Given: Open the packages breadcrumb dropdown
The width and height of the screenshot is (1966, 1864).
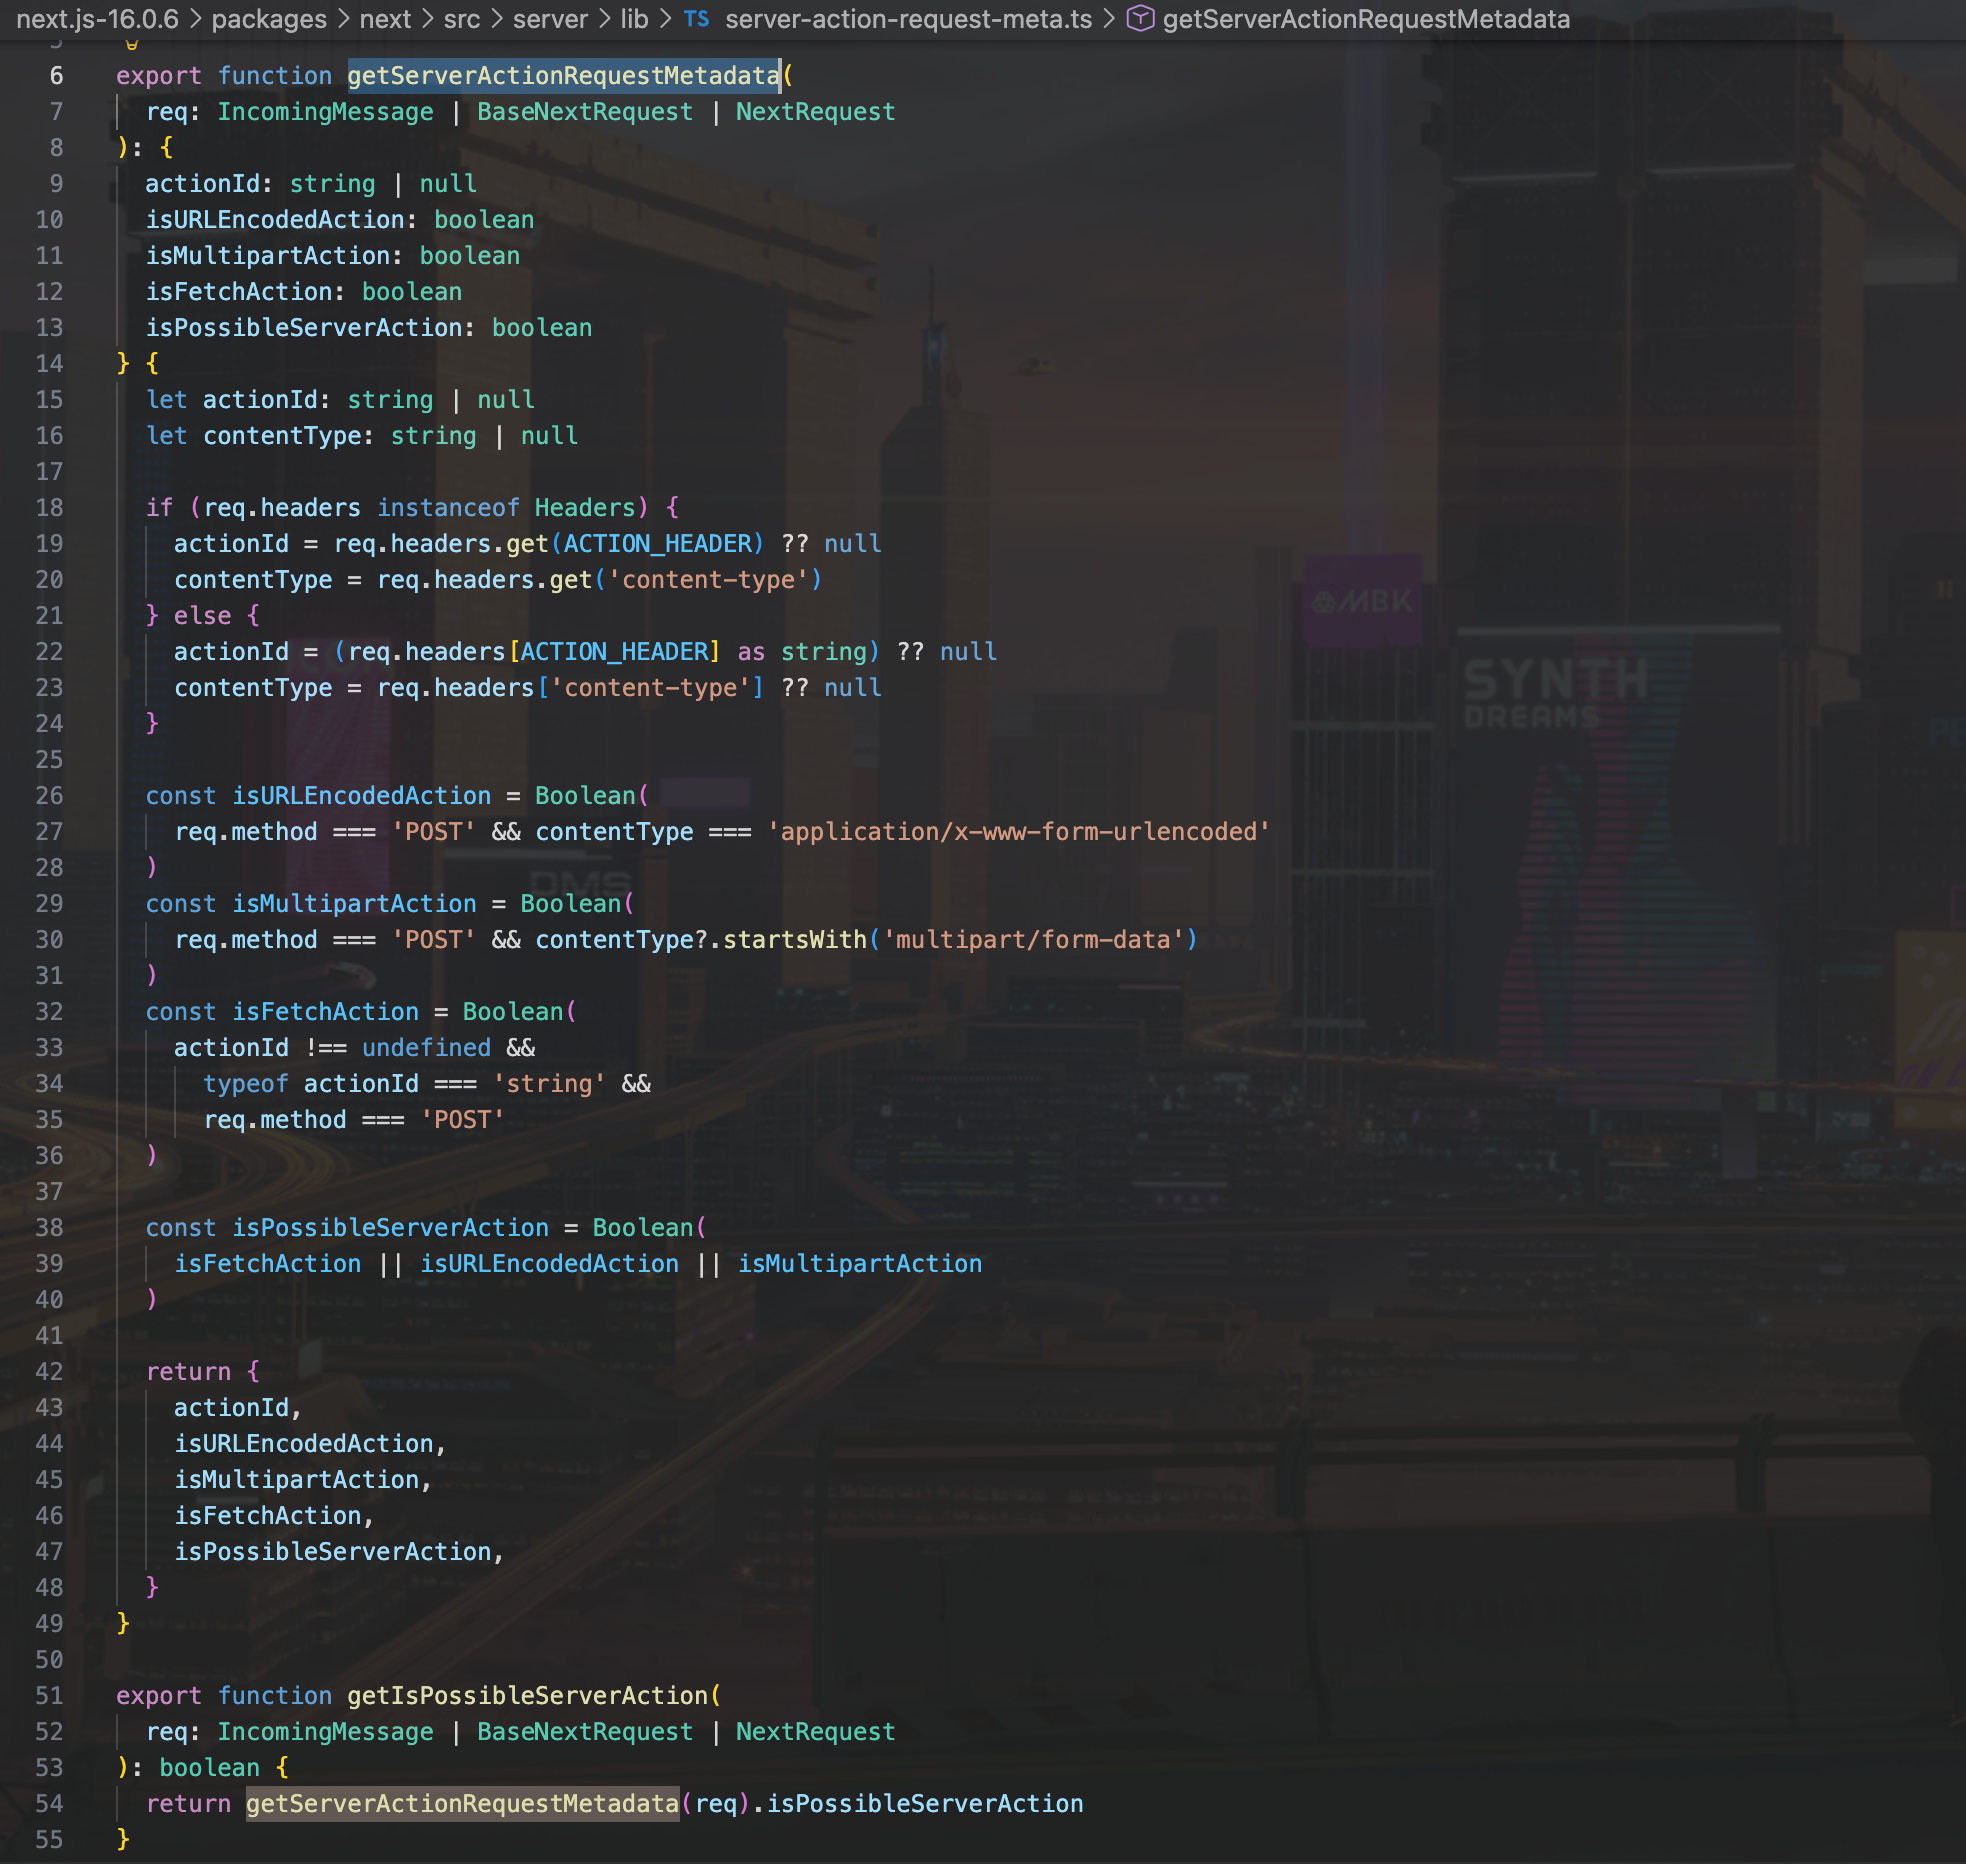Looking at the screenshot, I should 269,19.
